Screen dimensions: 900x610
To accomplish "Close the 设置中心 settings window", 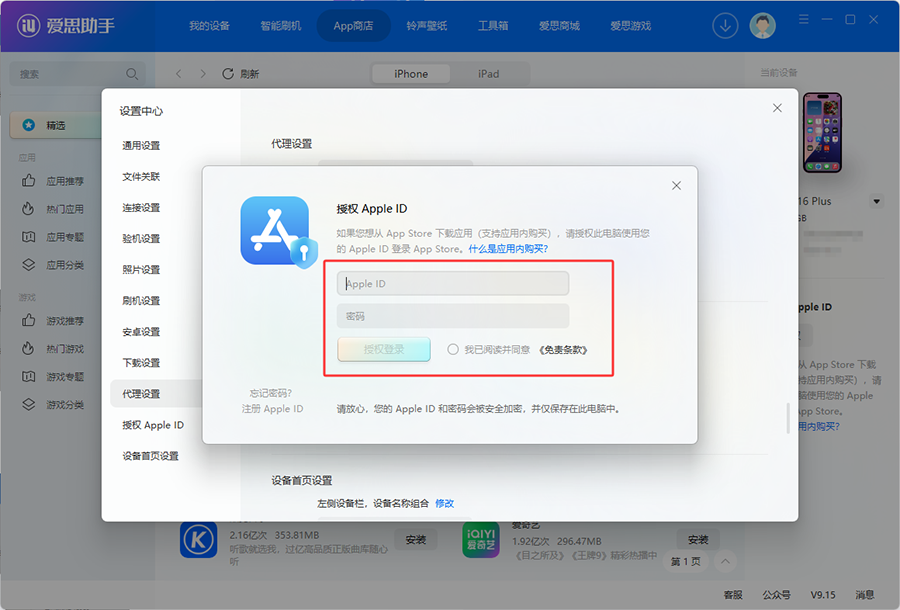I will pyautogui.click(x=777, y=108).
